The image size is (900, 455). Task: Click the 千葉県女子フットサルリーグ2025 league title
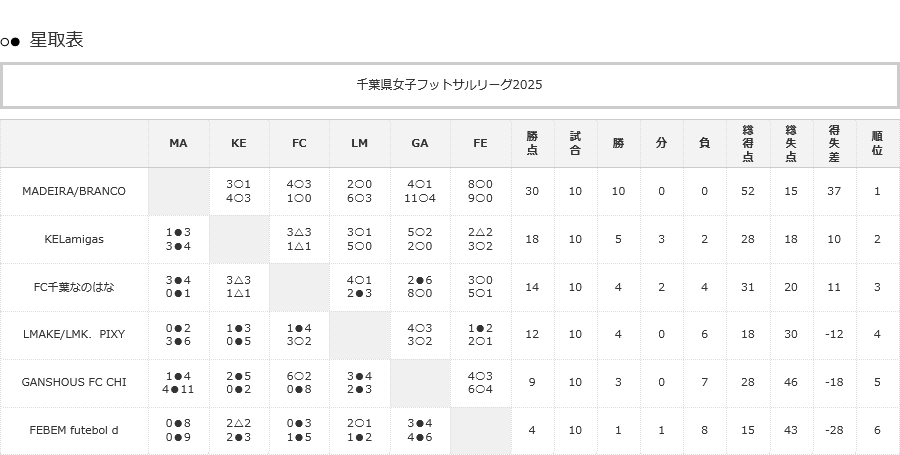coord(449,85)
